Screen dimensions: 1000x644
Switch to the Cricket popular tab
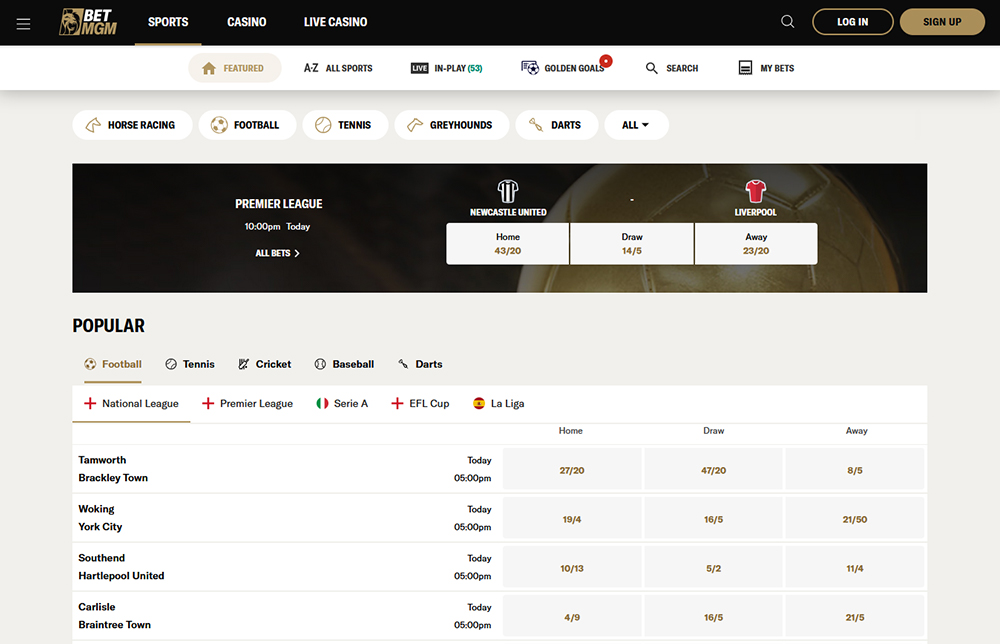265,364
